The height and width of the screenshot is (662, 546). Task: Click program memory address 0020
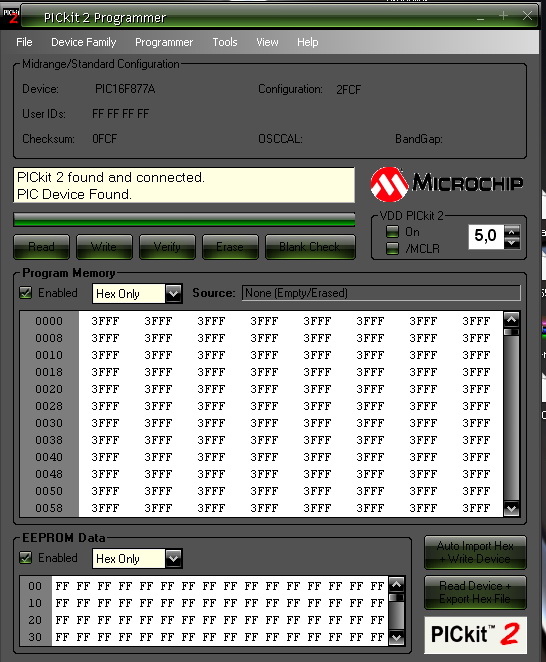pyautogui.click(x=49, y=389)
